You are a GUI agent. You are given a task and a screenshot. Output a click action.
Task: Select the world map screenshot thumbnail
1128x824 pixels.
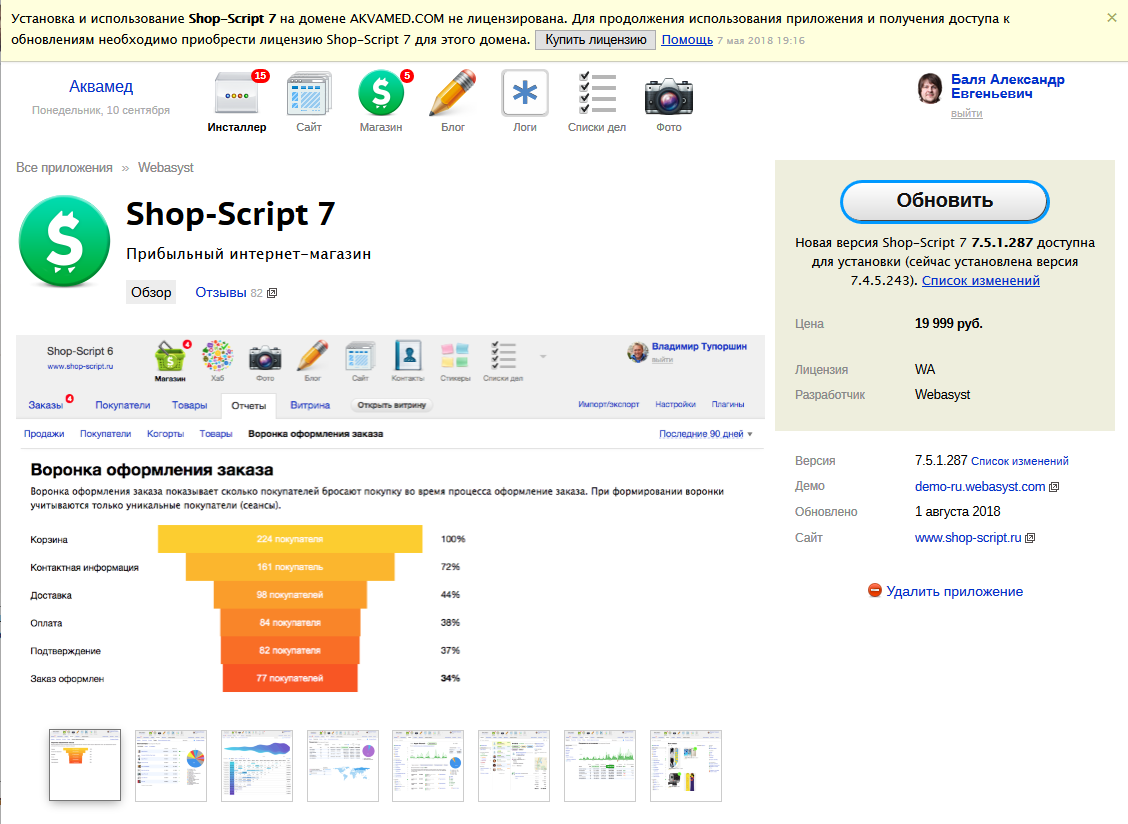(343, 765)
